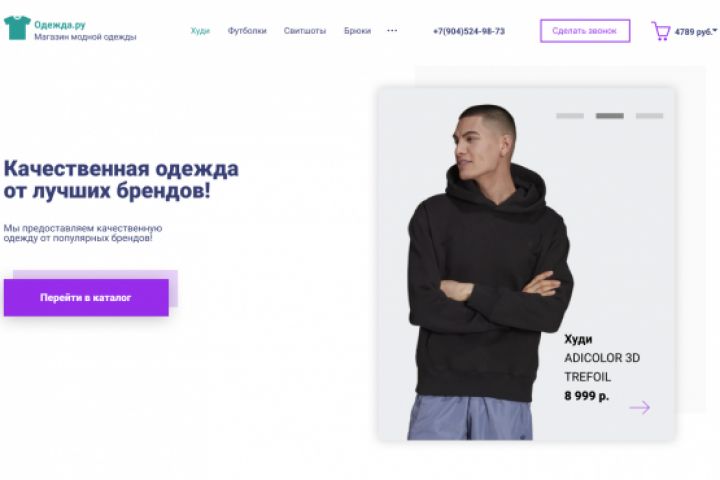Open the Худи menu item

[200, 31]
